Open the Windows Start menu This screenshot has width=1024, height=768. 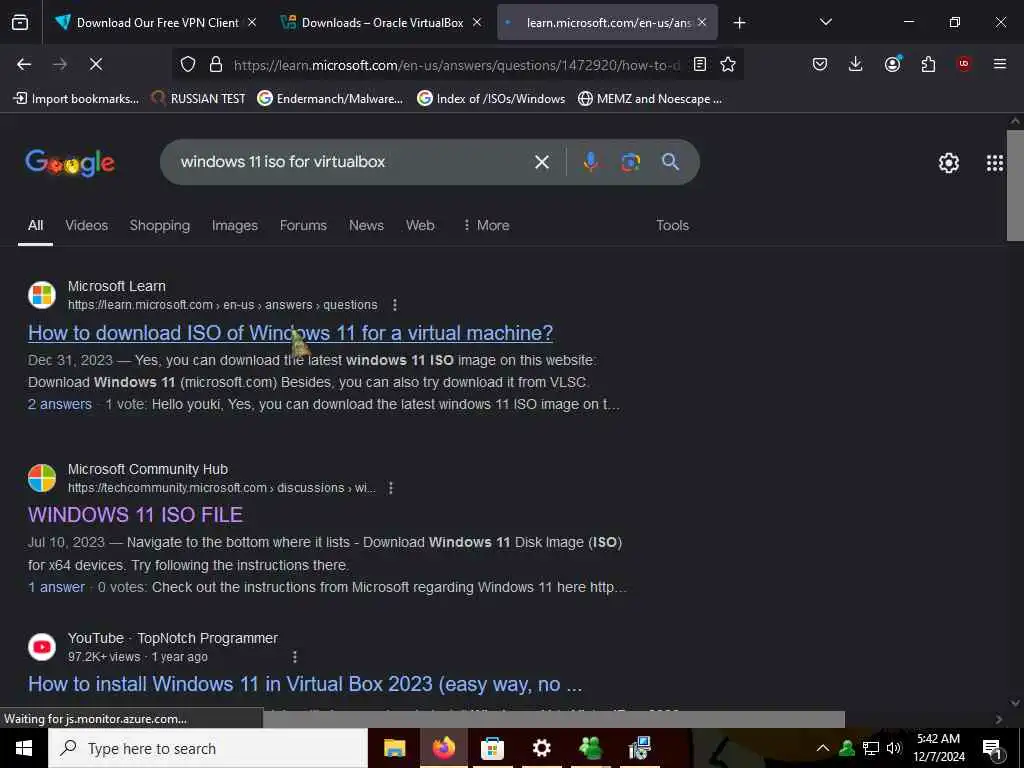[x=24, y=748]
